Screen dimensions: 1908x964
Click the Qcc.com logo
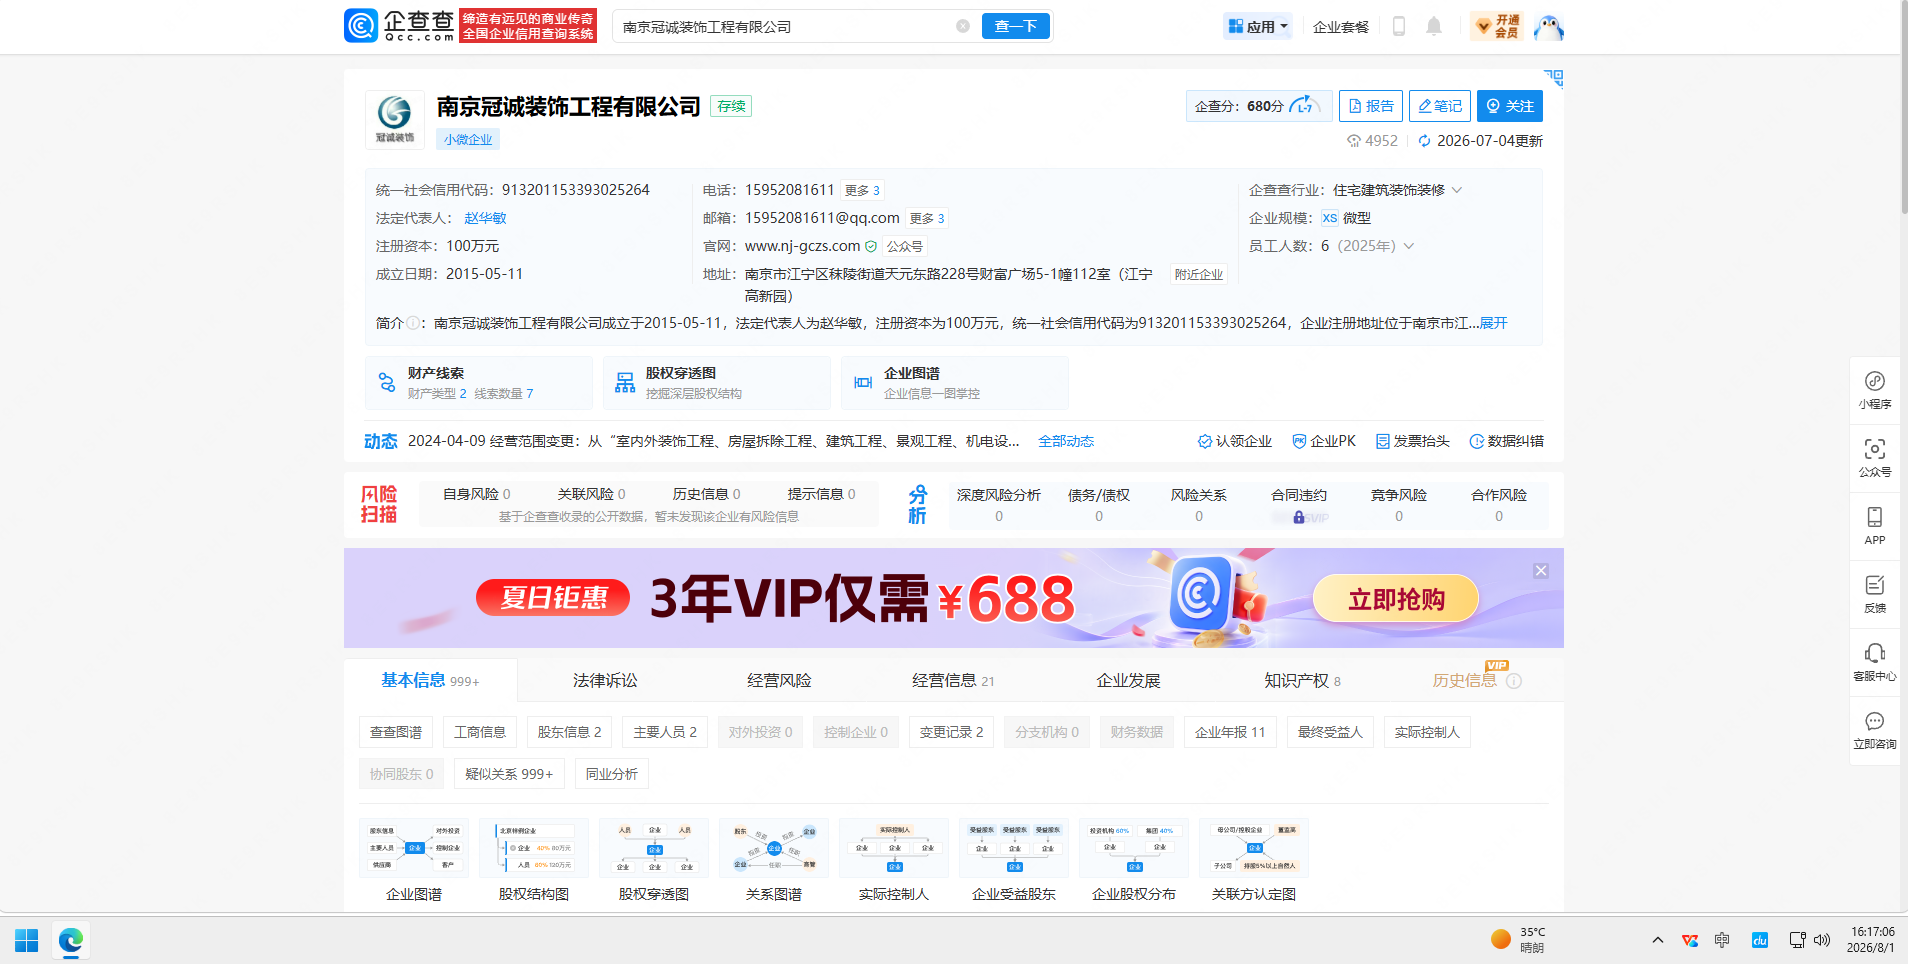[x=400, y=26]
